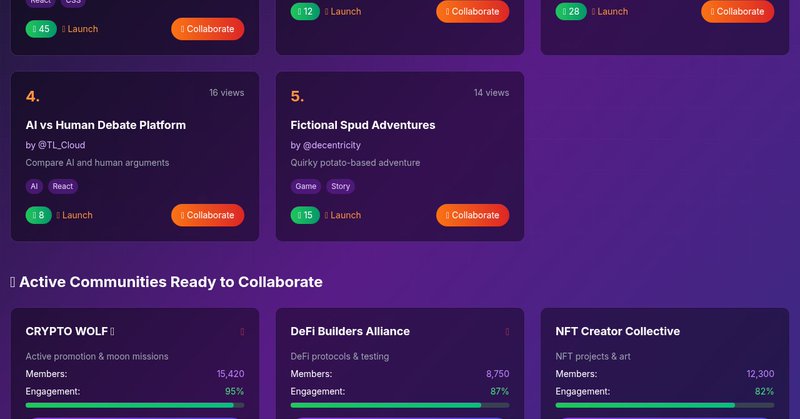Click the Engagement label in the DeFi Builders card

(x=318, y=391)
